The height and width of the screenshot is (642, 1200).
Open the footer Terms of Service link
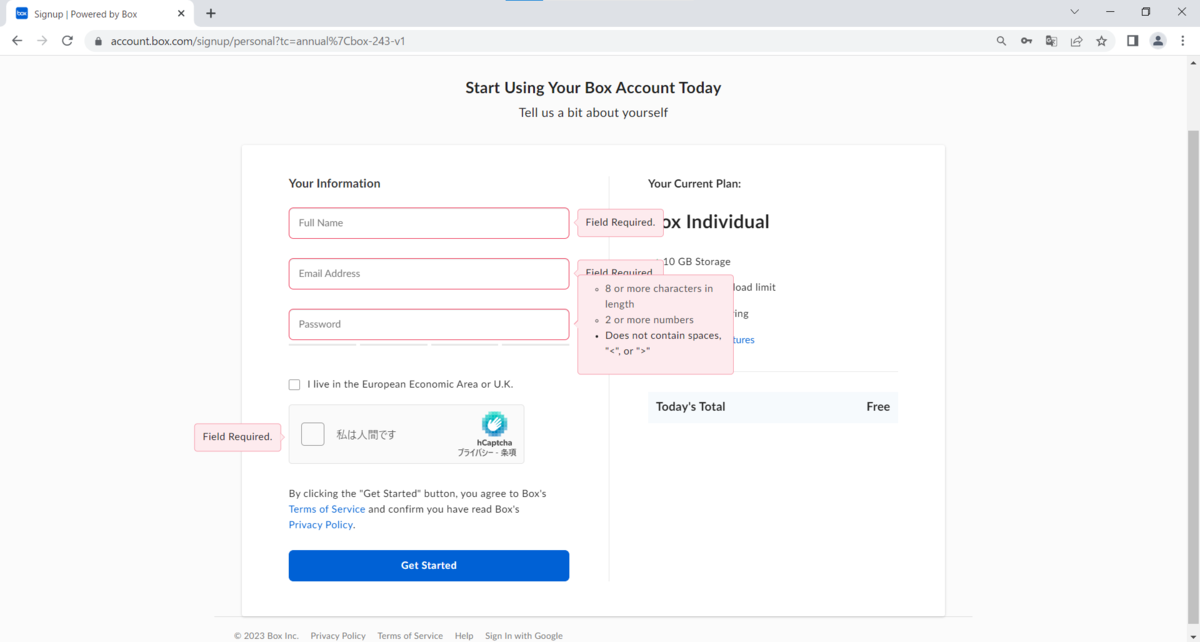(x=410, y=636)
